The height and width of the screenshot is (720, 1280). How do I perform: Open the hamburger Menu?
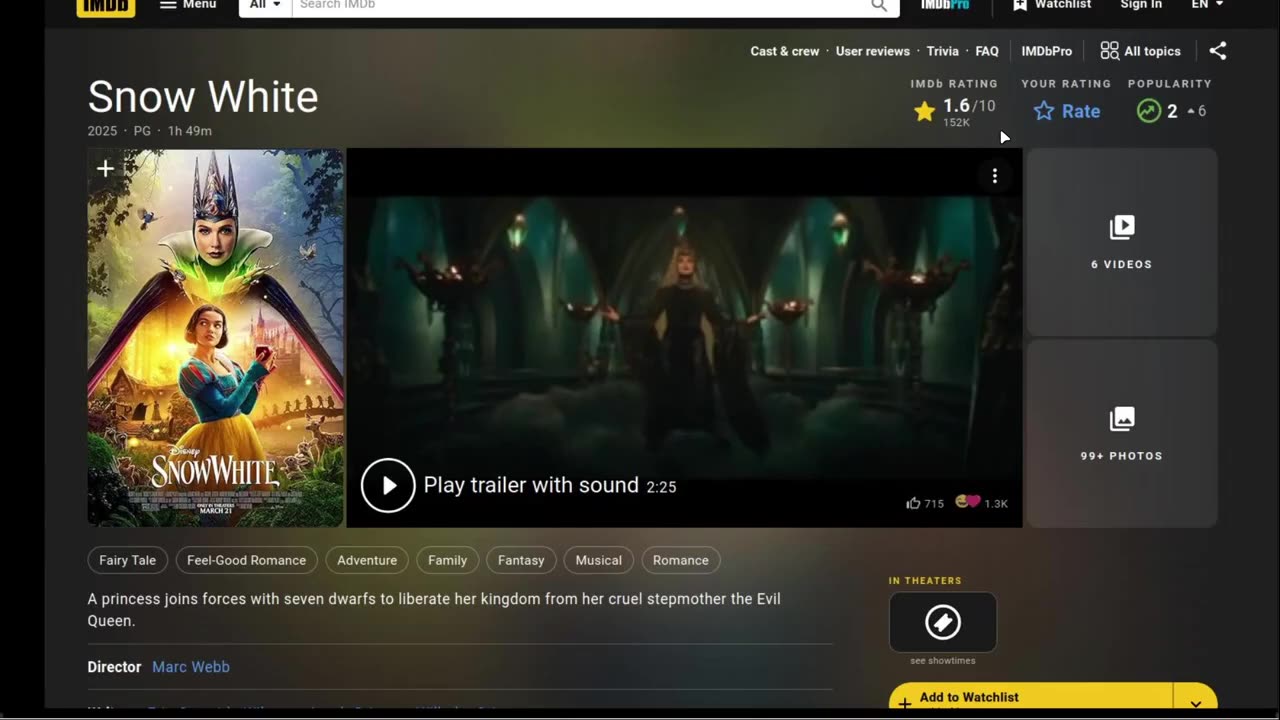tap(188, 5)
